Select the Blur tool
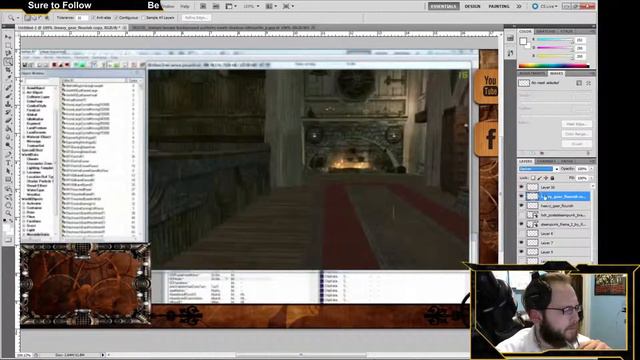This screenshot has height=360, width=640. 8,137
